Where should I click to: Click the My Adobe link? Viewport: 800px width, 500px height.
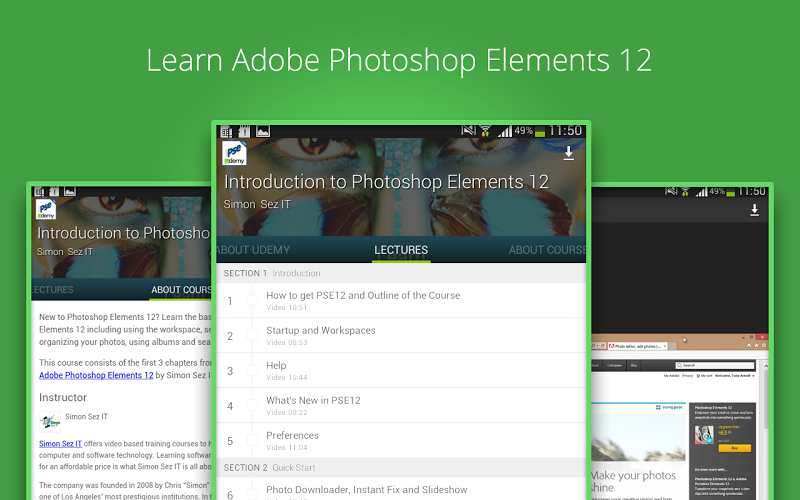[671, 376]
